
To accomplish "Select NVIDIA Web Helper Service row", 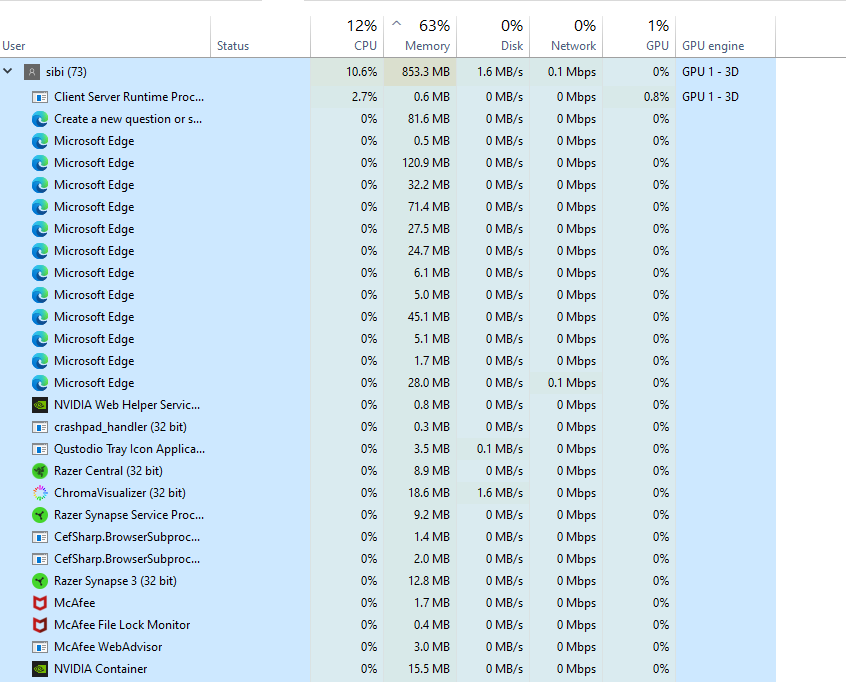I will coord(388,405).
